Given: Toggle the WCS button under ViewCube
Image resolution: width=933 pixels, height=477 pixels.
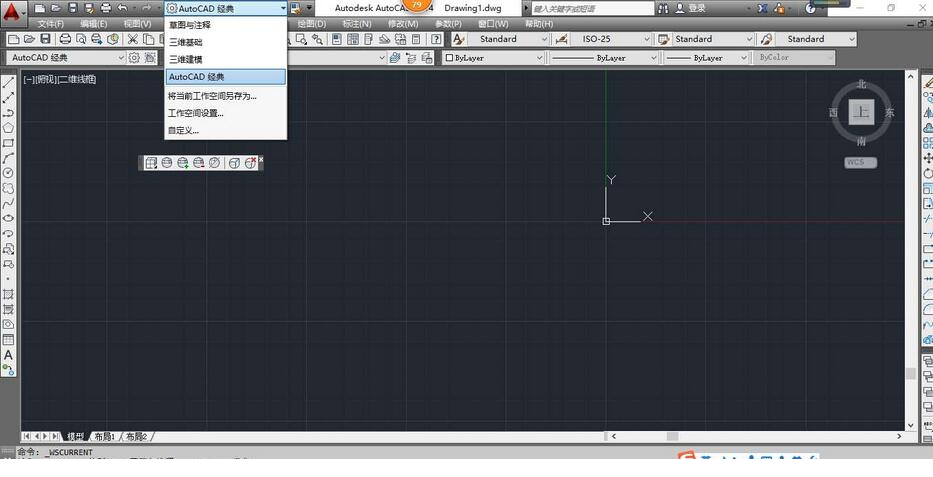Looking at the screenshot, I should point(860,162).
